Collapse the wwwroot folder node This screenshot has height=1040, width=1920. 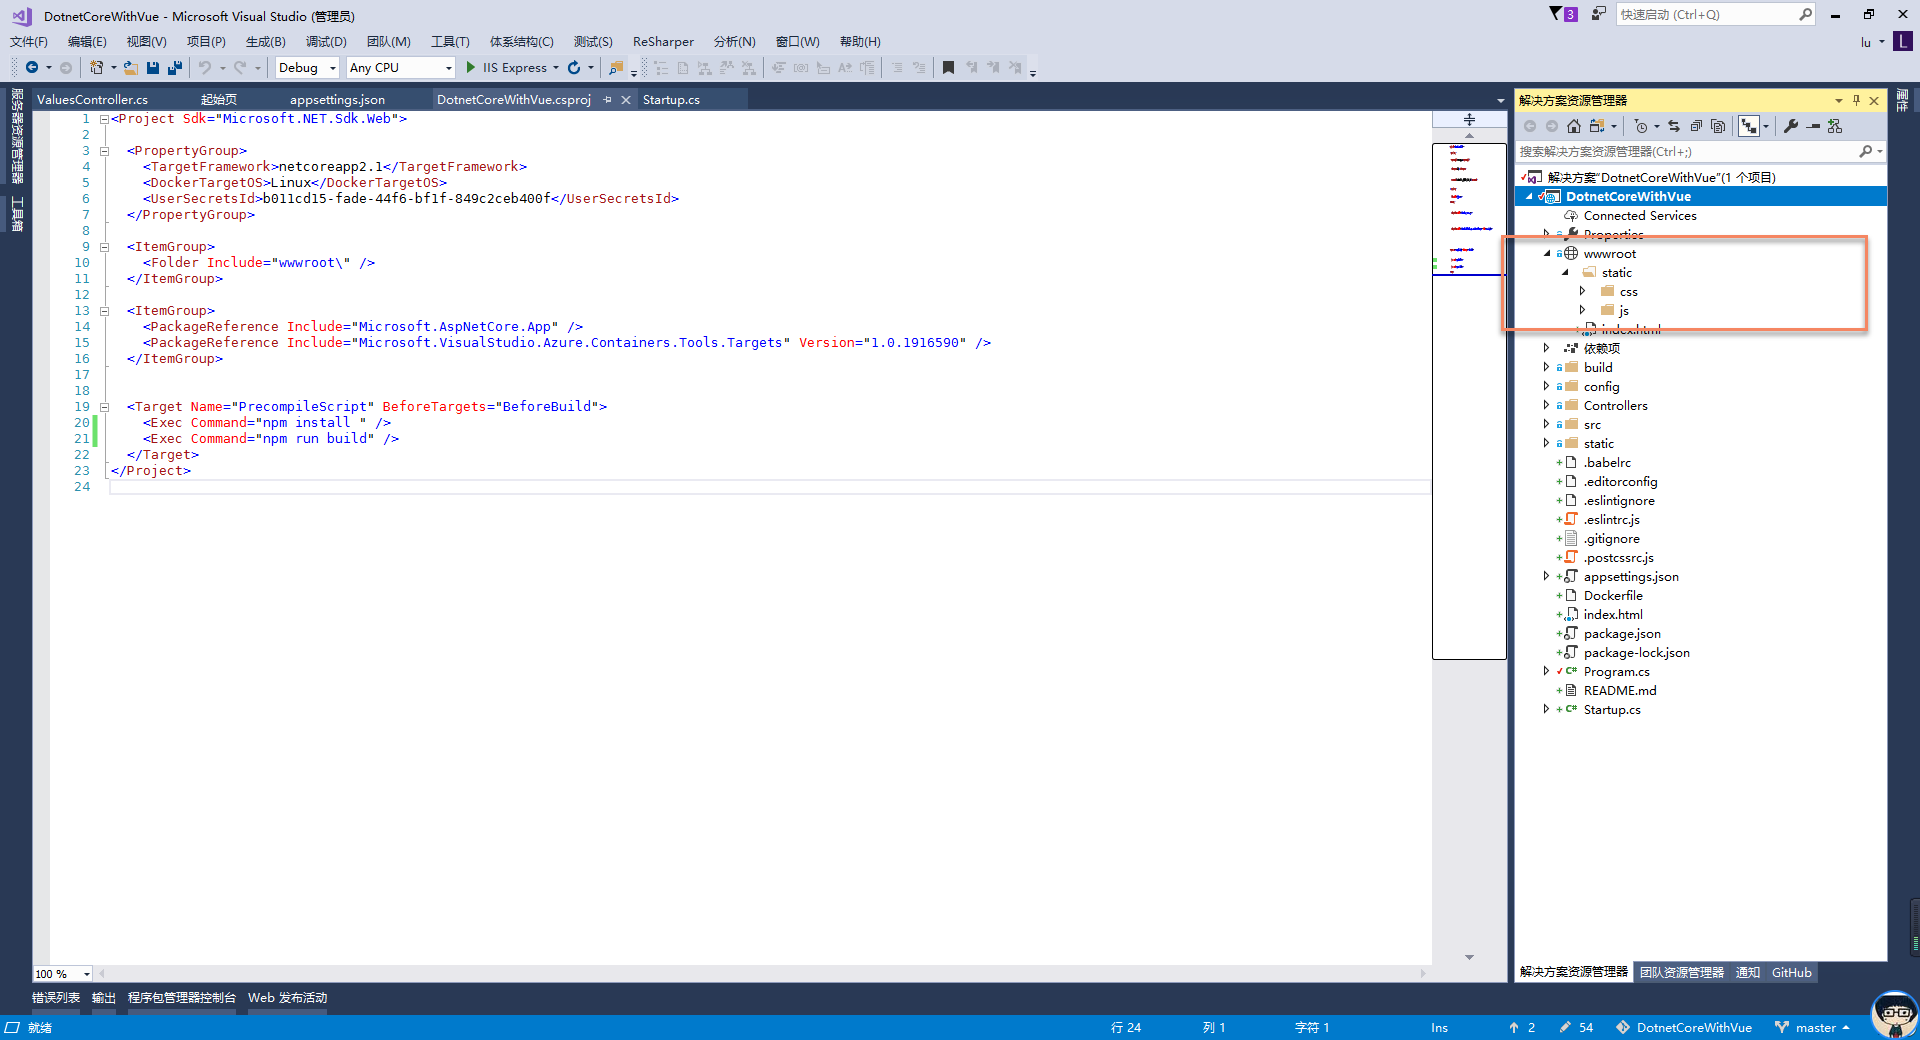pos(1546,254)
